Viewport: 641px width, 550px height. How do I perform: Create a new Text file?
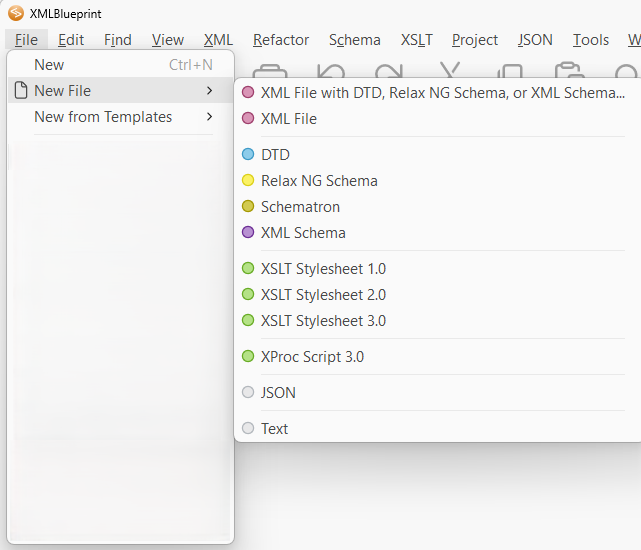click(x=274, y=429)
